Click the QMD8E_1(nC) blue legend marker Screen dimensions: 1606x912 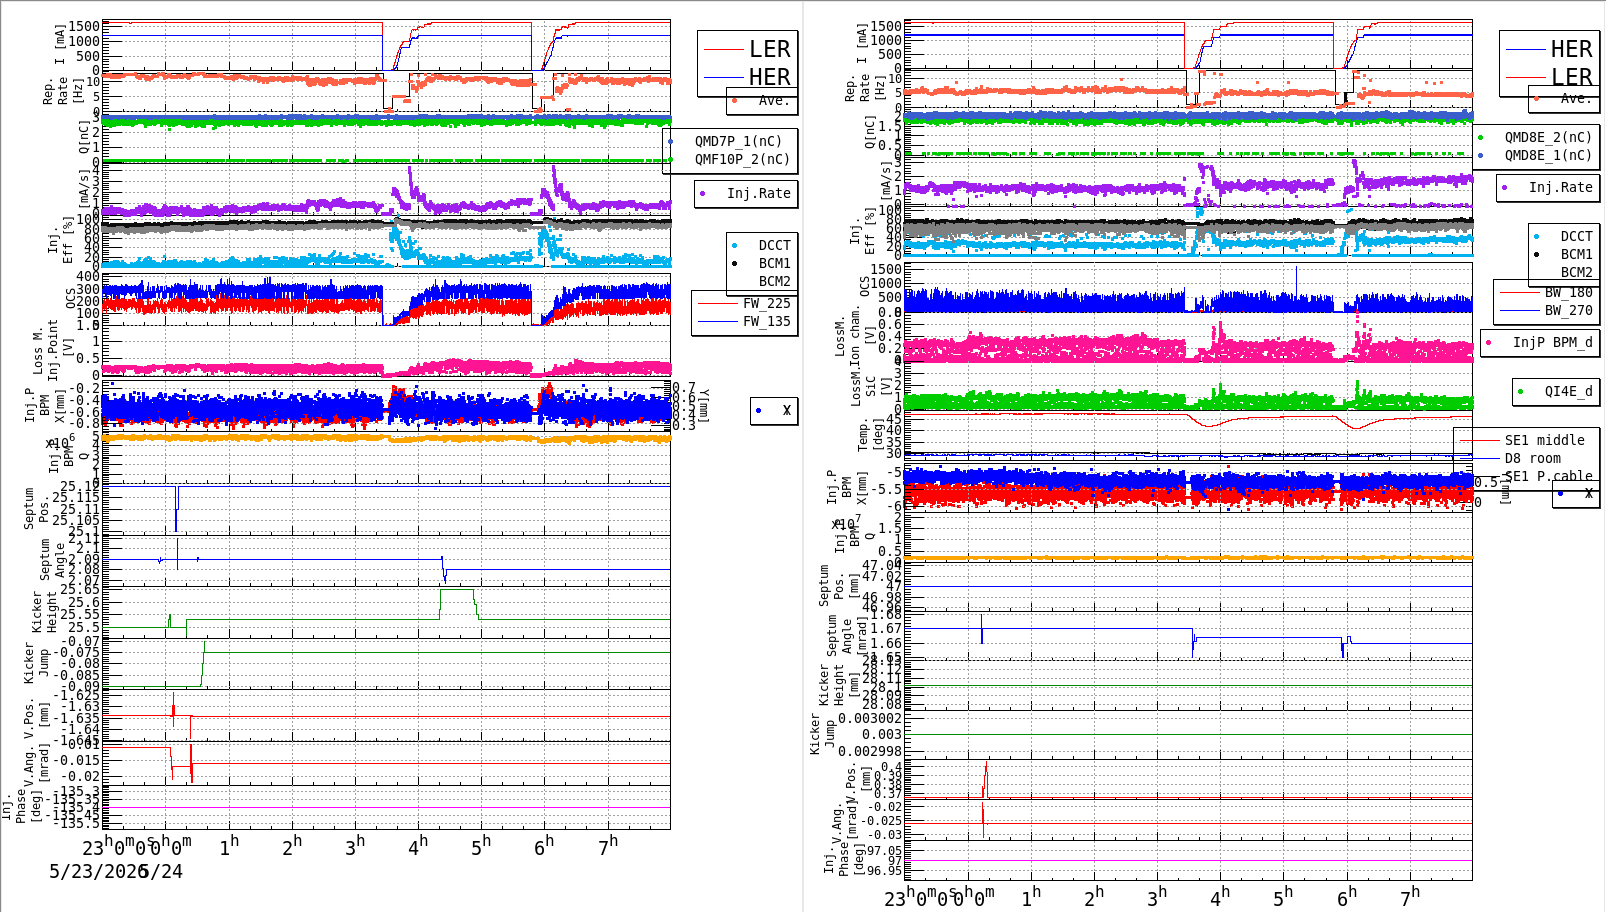[x=1480, y=156]
